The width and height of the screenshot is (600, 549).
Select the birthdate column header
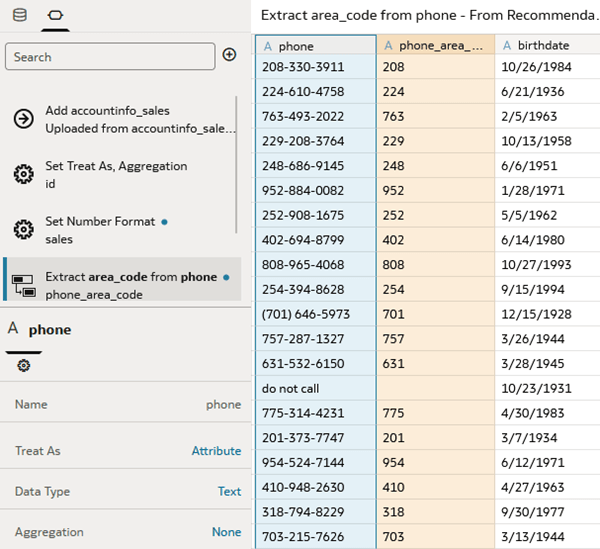(546, 46)
